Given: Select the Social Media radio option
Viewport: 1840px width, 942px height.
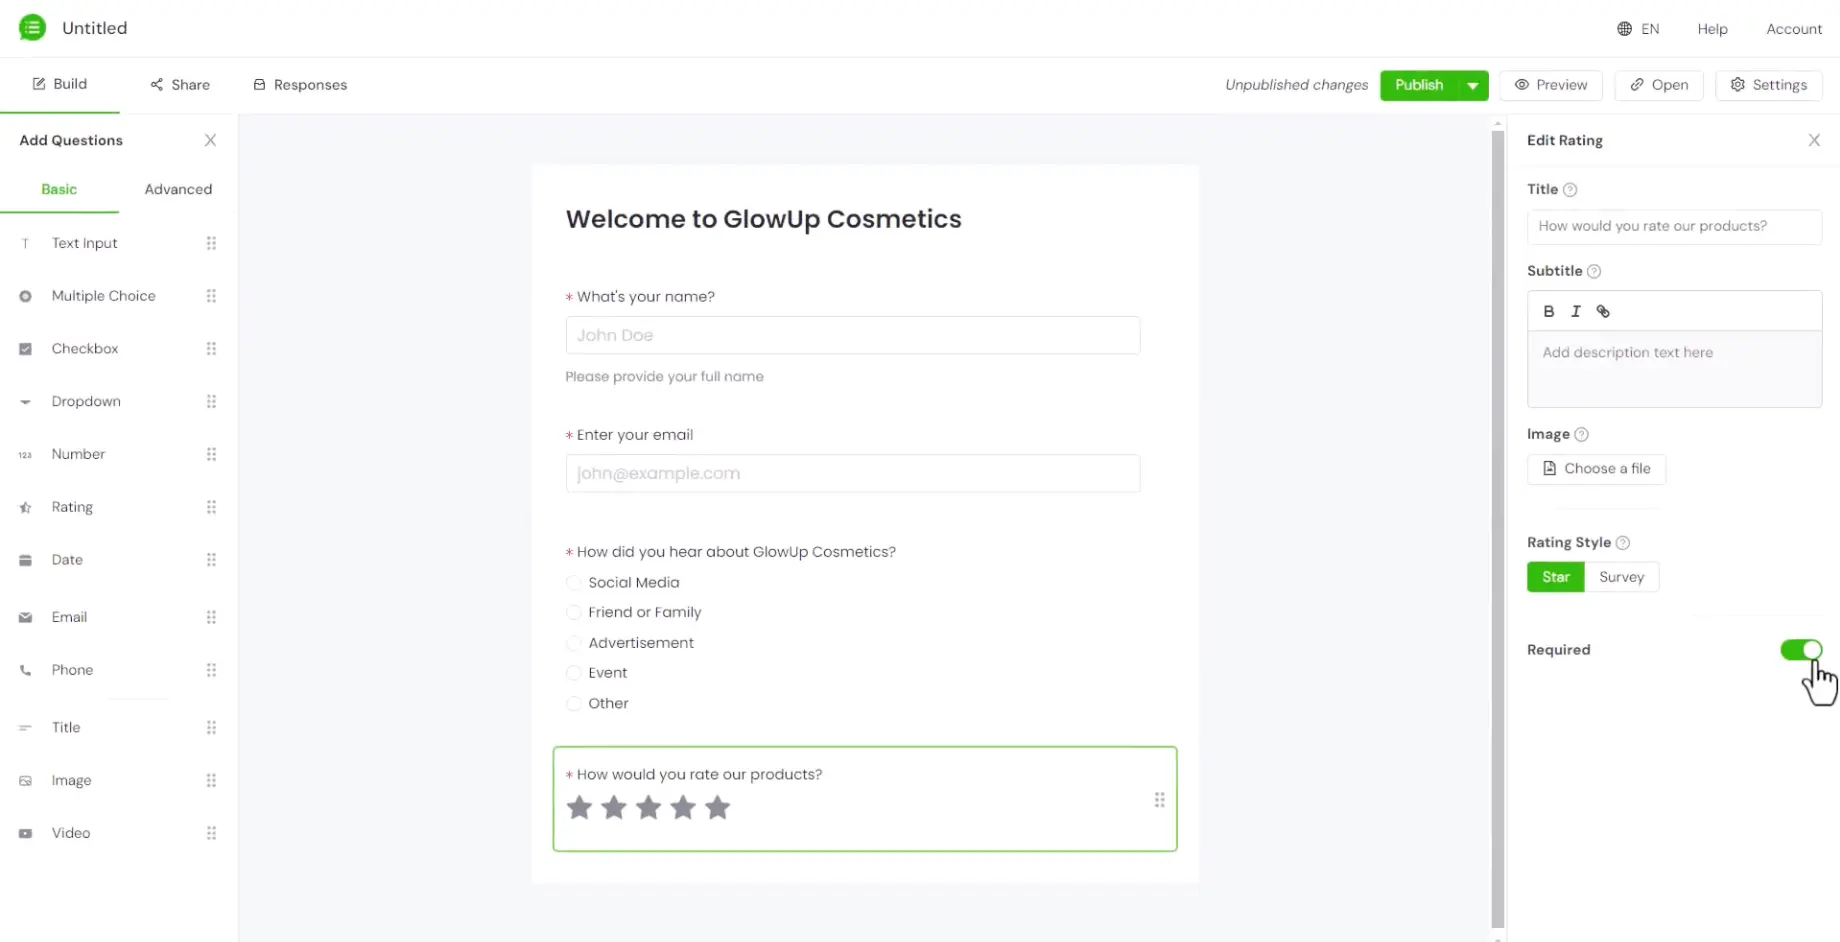Looking at the screenshot, I should [573, 582].
